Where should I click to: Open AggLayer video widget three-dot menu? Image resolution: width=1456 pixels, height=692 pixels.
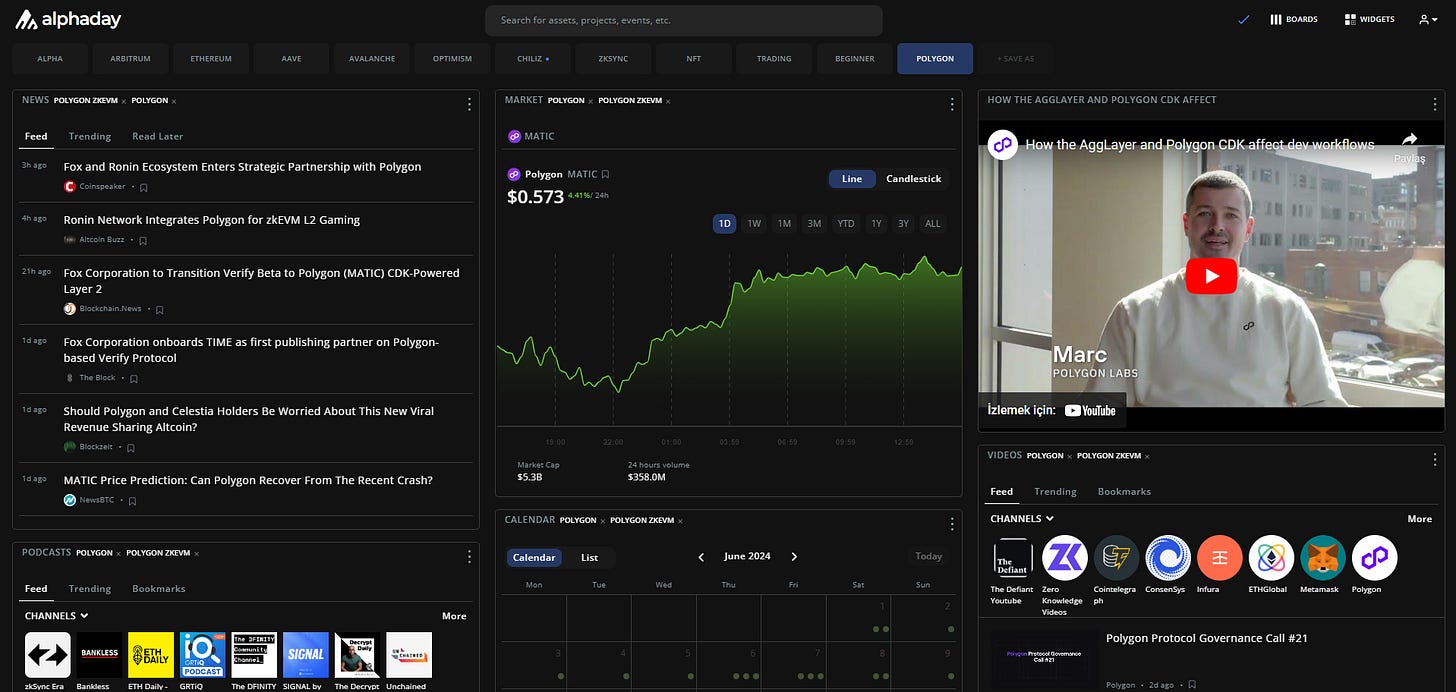1435,104
